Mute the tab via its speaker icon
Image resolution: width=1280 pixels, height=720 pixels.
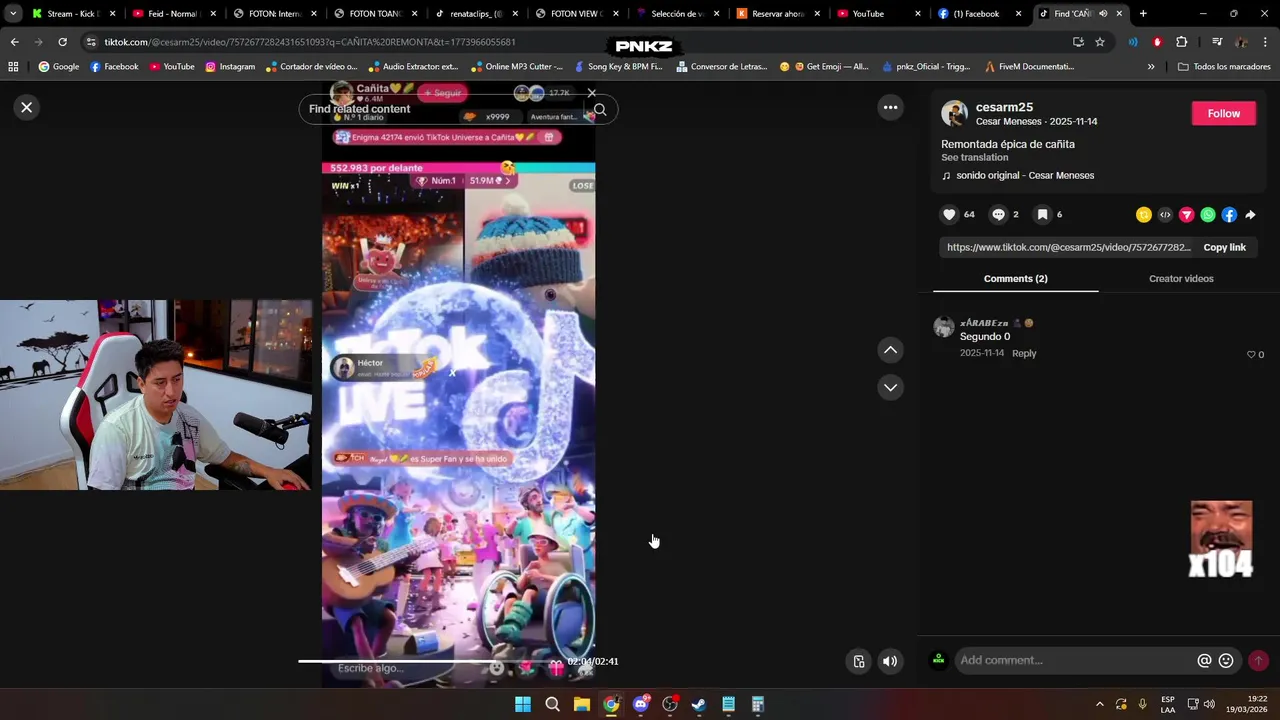pos(1103,14)
